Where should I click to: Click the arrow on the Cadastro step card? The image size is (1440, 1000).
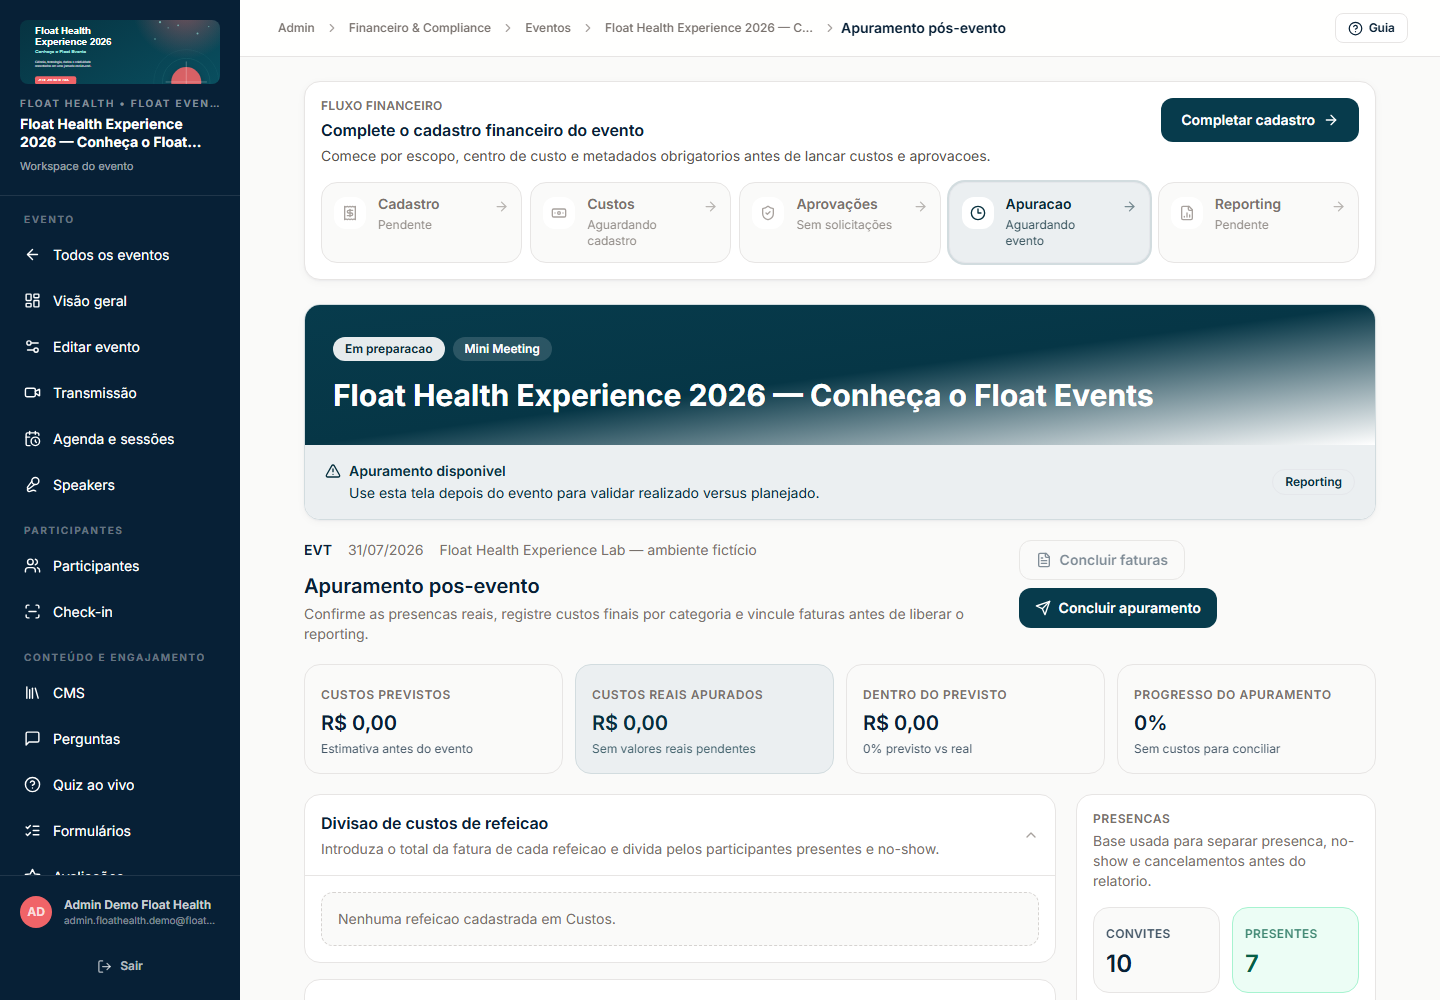point(501,206)
